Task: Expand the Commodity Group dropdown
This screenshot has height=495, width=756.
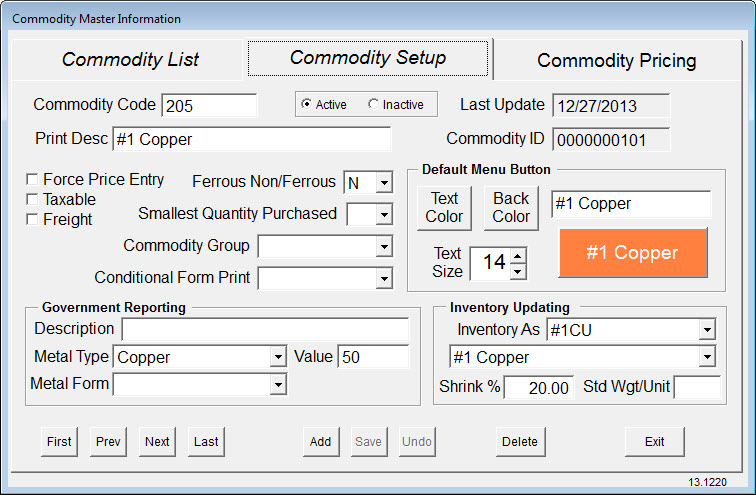Action: coord(384,247)
